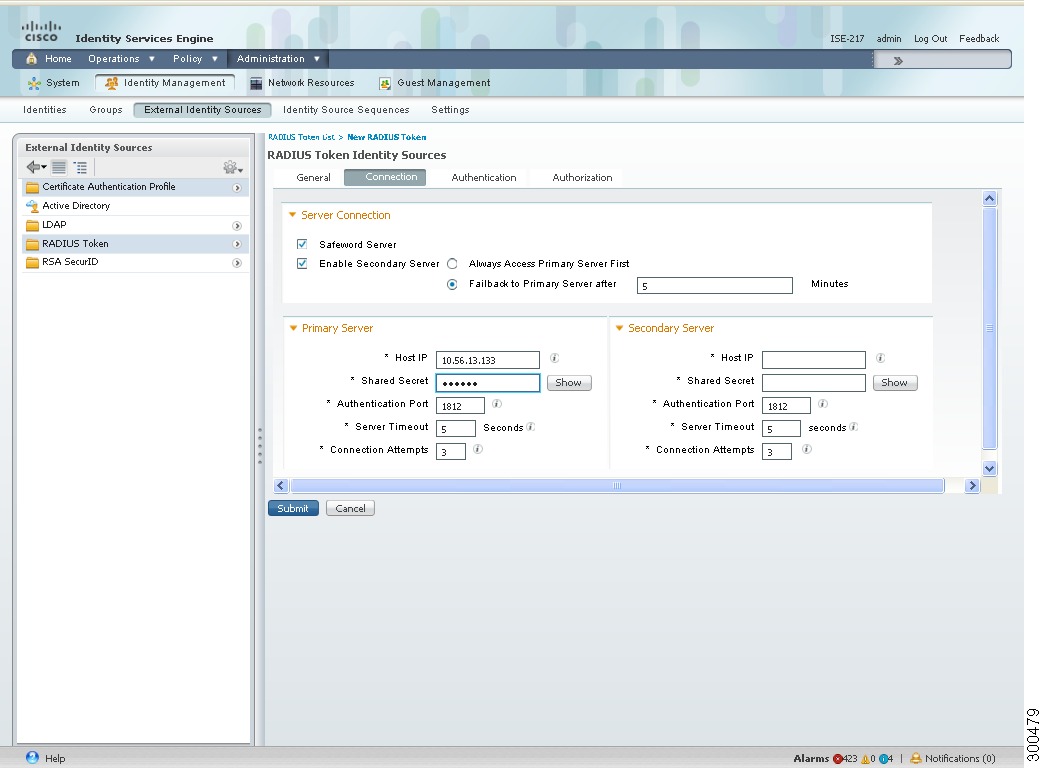This screenshot has height=768, width=1044.
Task: Click the Network Resources icon
Action: pos(256,83)
